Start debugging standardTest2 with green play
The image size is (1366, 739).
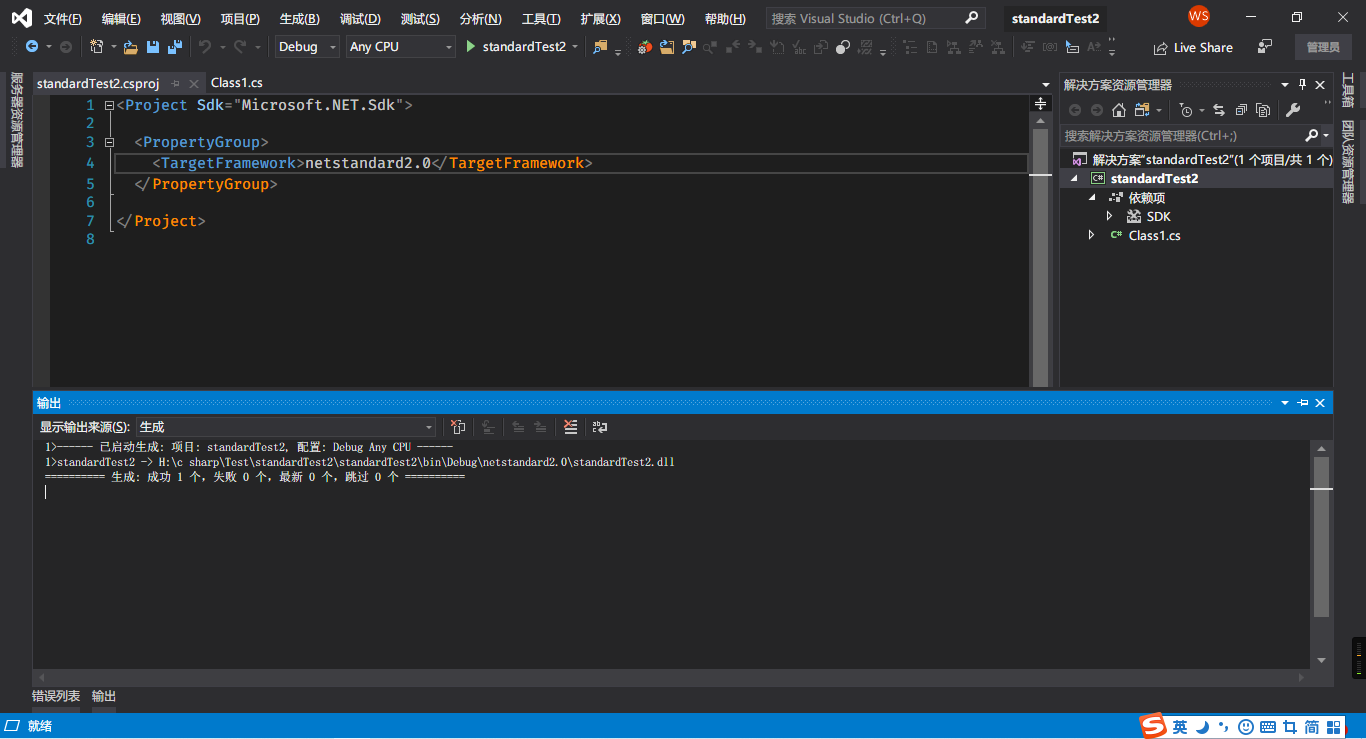[471, 47]
